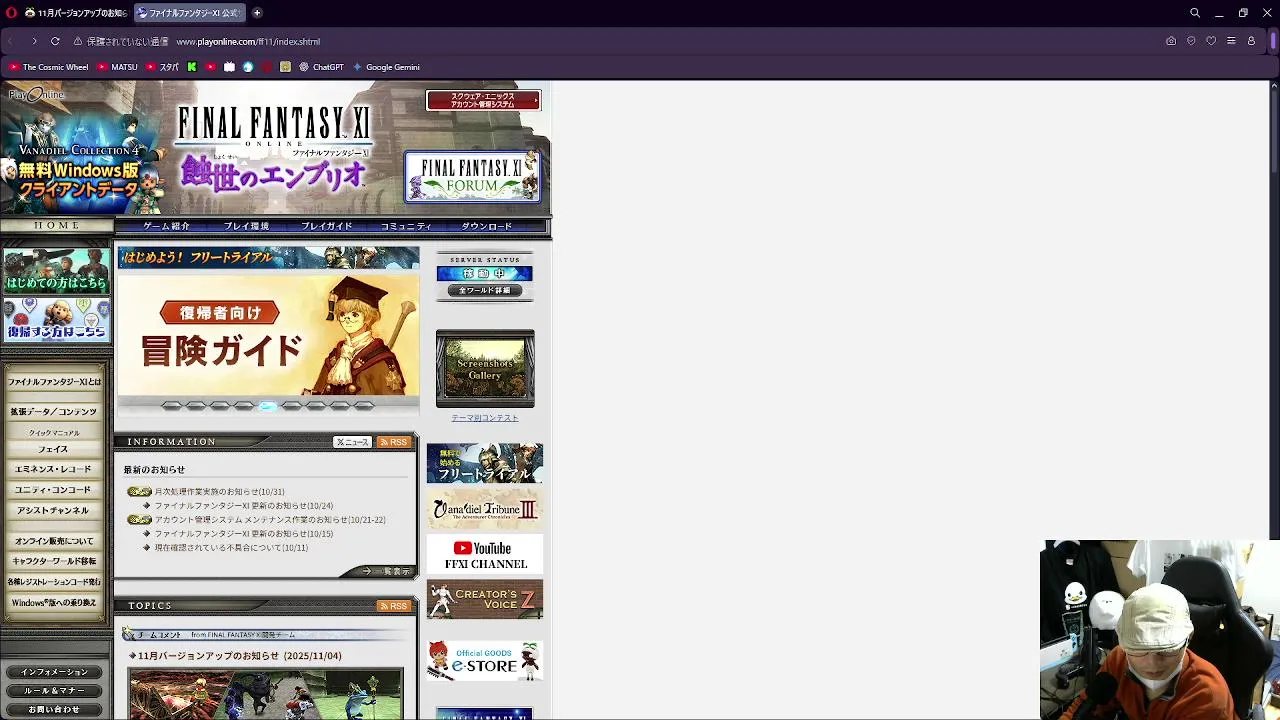Open 月次処理作業実施のお知らせ(10/31) news item
The height and width of the screenshot is (720, 1280).
(x=219, y=492)
